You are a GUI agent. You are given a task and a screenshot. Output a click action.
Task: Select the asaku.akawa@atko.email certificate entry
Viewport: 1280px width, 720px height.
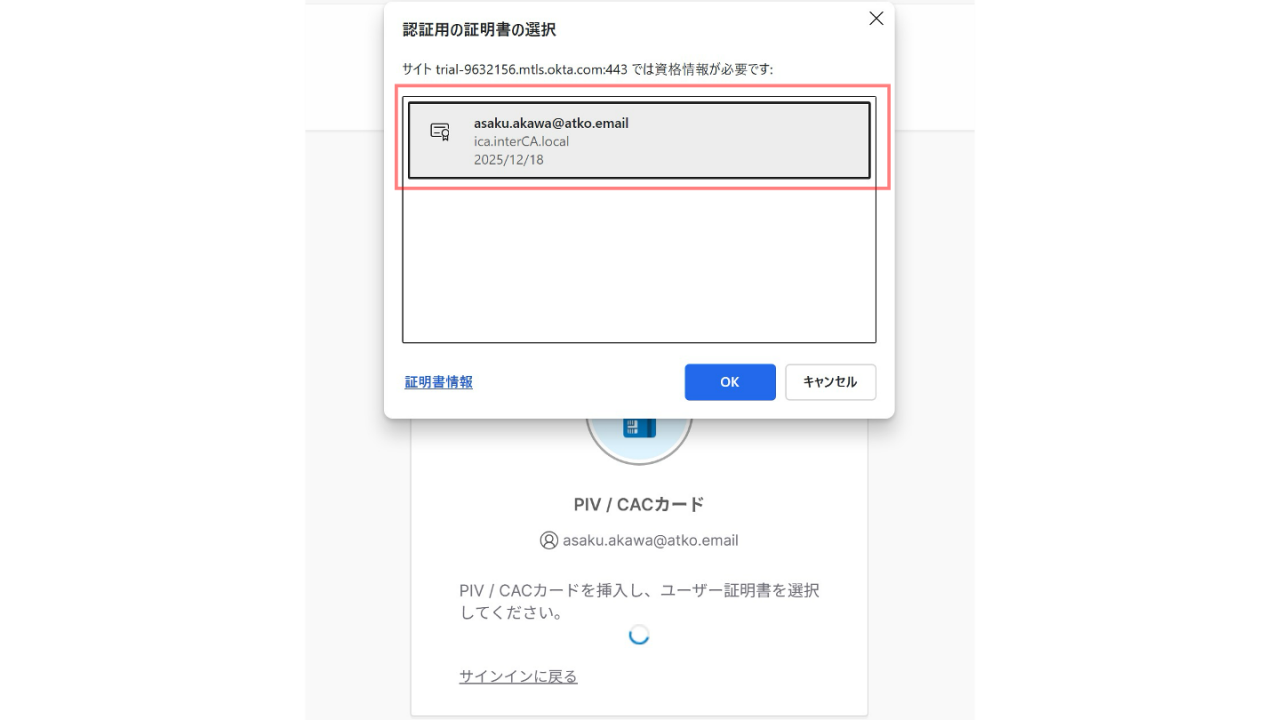(639, 140)
